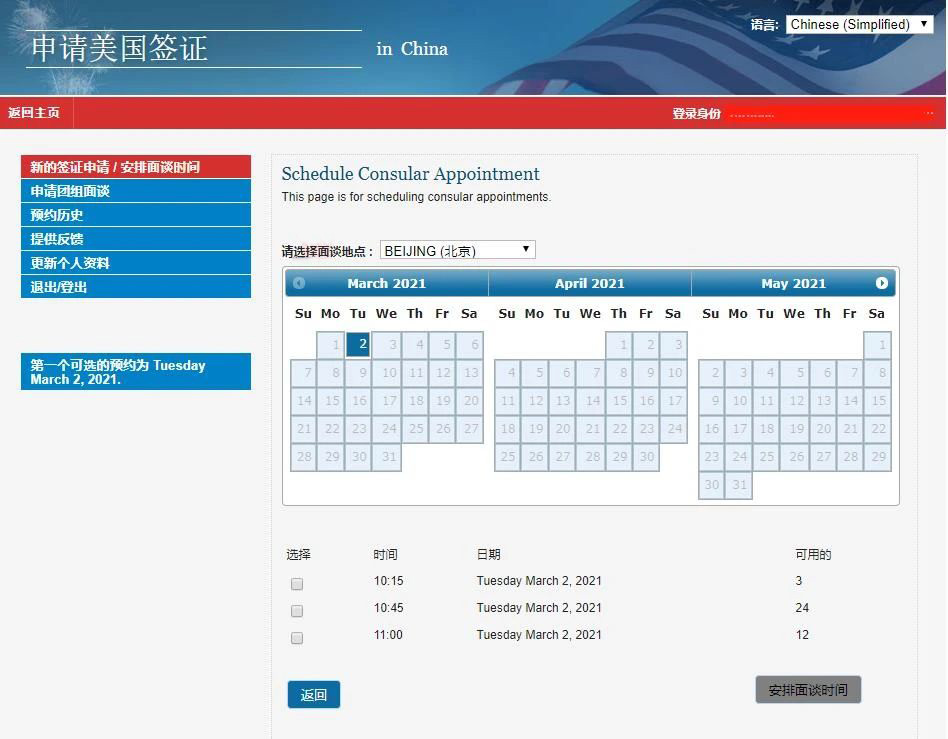This screenshot has height=739, width=948.
Task: Select 提供反馈 sidebar item
Action: (x=136, y=238)
